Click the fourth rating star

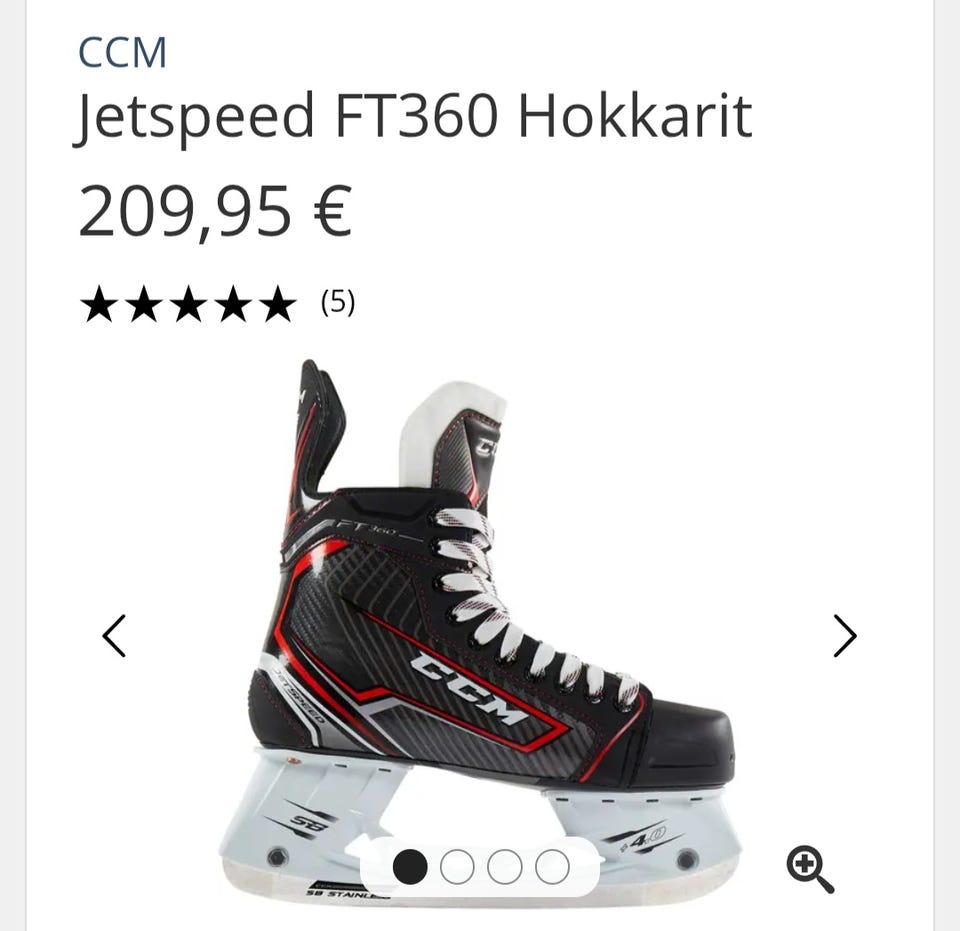pos(233,304)
